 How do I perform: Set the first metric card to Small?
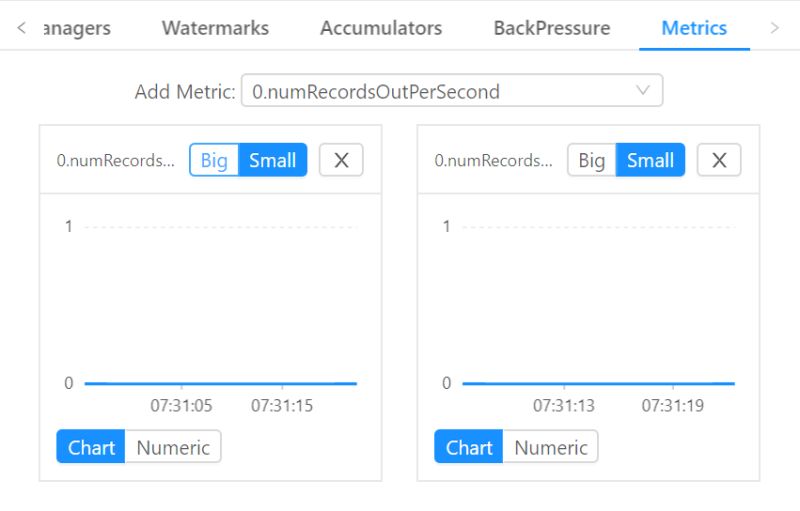[272, 160]
